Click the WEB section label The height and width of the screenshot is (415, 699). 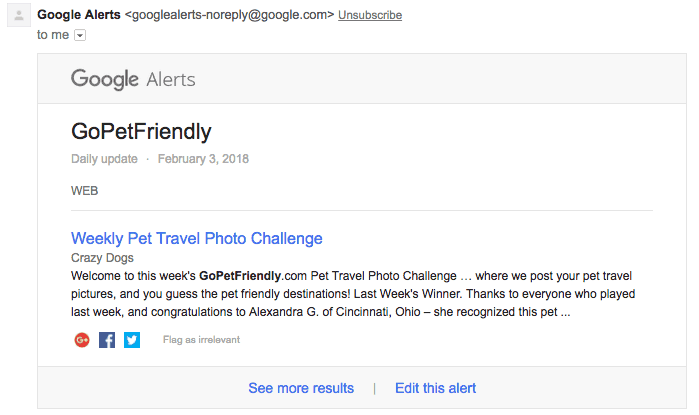[x=84, y=191]
